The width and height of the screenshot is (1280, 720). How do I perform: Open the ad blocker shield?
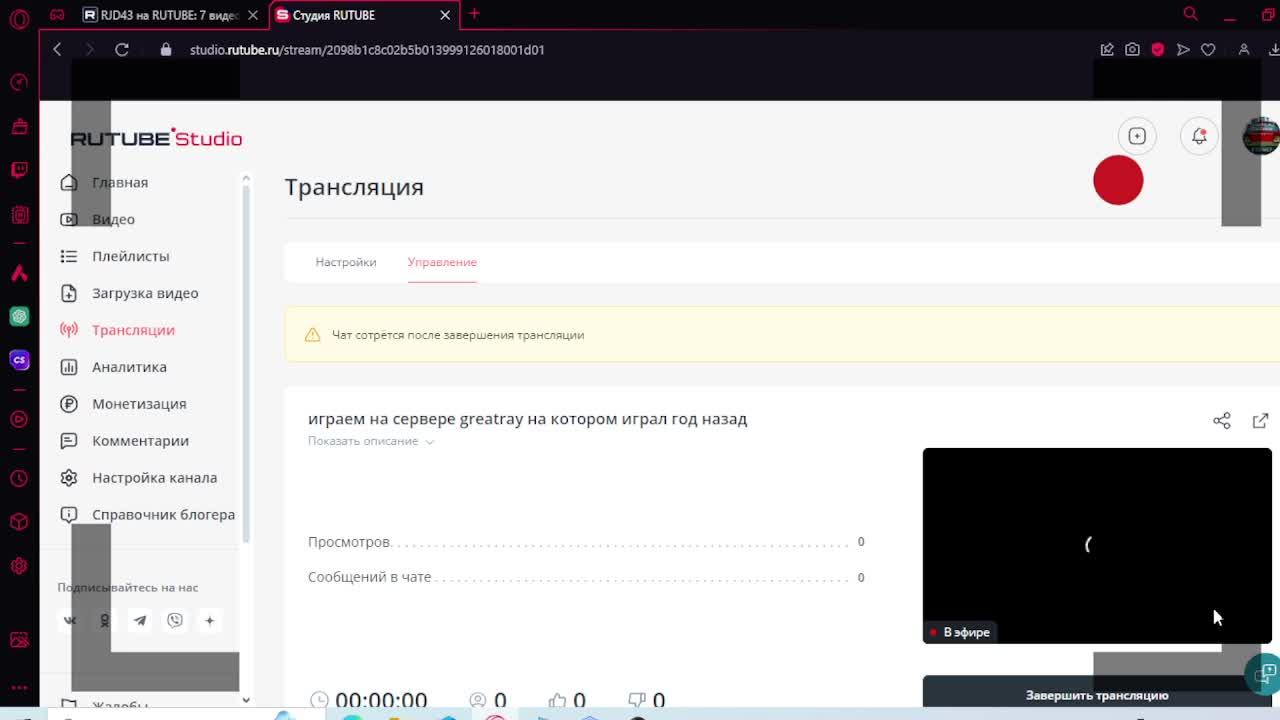click(1158, 49)
